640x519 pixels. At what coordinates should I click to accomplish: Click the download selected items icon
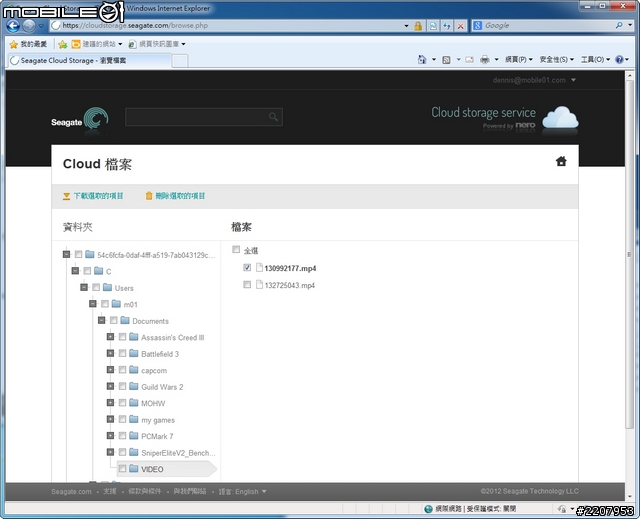(x=67, y=196)
